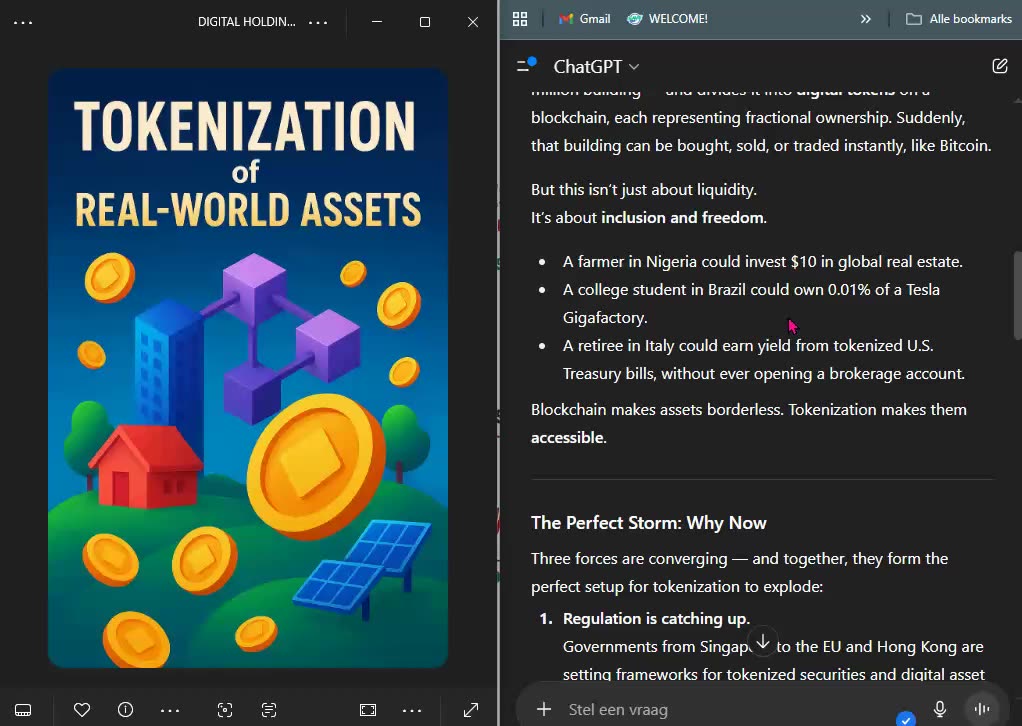Viewport: 1022px width, 726px height.
Task: Add an attachment with the plus icon
Action: [x=544, y=709]
